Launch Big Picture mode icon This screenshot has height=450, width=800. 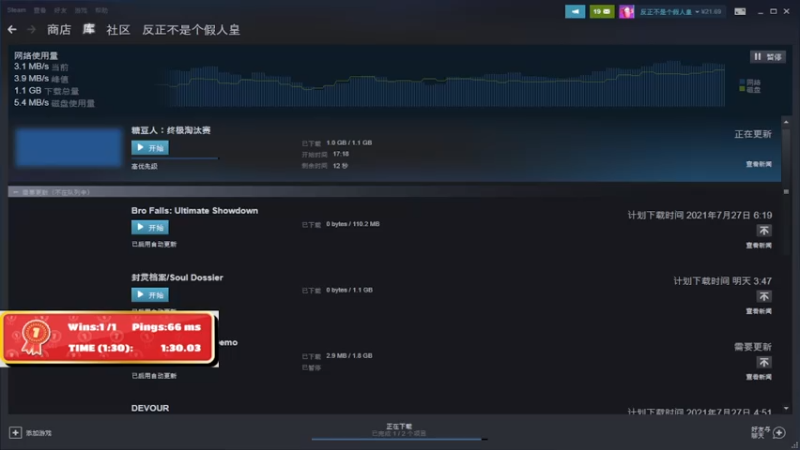pos(740,11)
